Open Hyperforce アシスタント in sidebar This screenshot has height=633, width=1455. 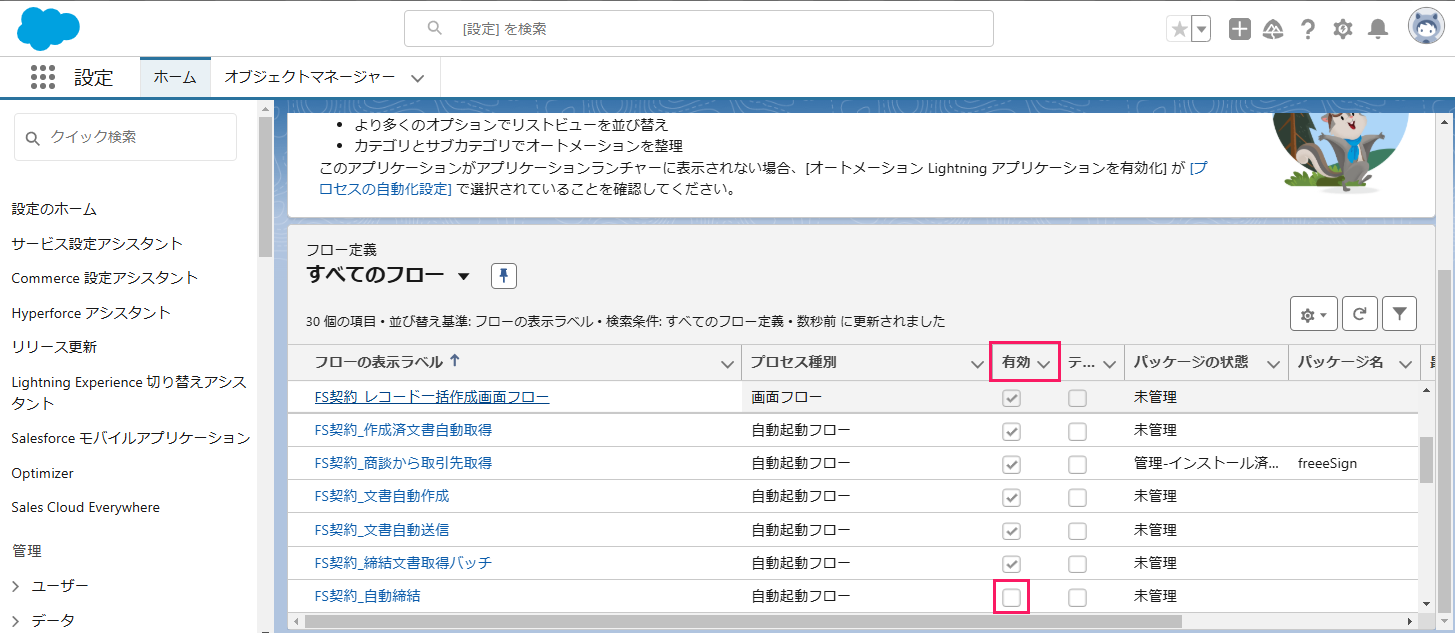coord(91,313)
